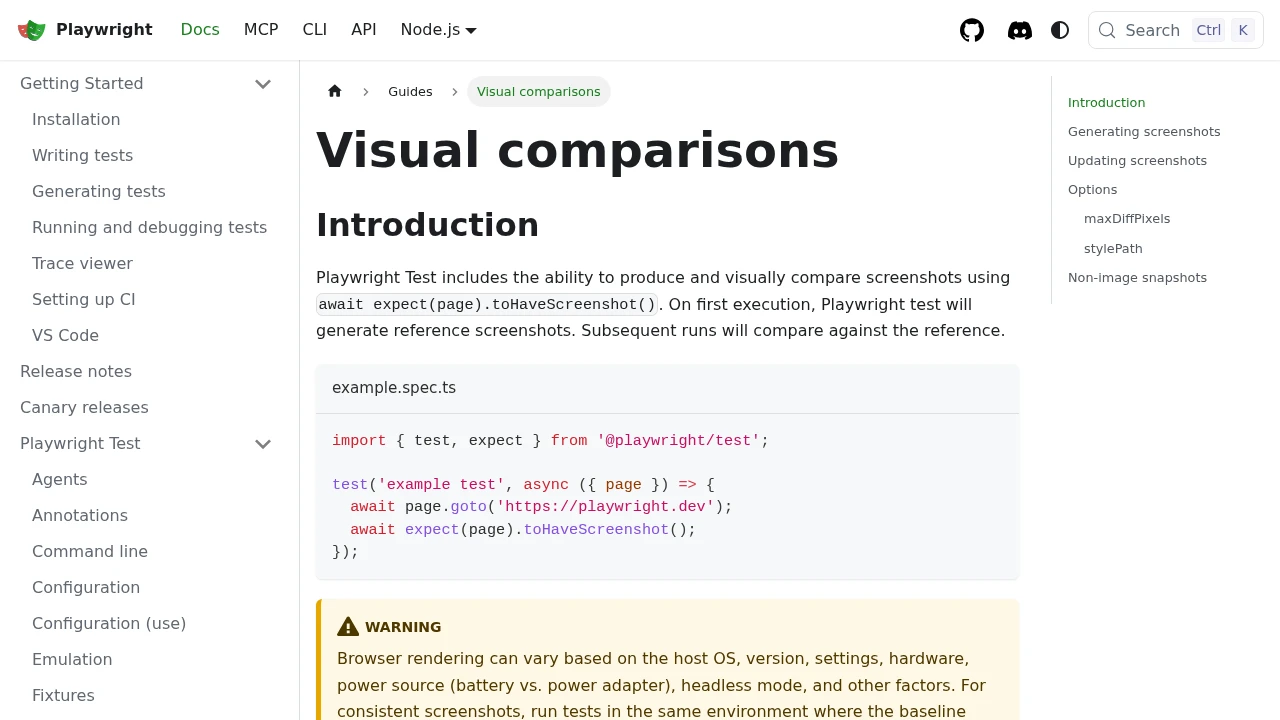The height and width of the screenshot is (720, 1280).
Task: Open the GitHub repository icon
Action: click(x=972, y=30)
